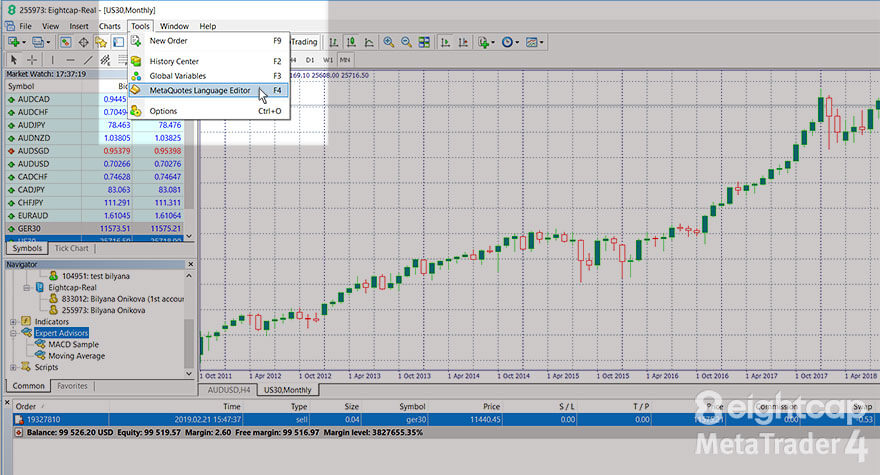Expand the Indicators tree node
Image resolution: width=880 pixels, height=475 pixels.
click(13, 322)
